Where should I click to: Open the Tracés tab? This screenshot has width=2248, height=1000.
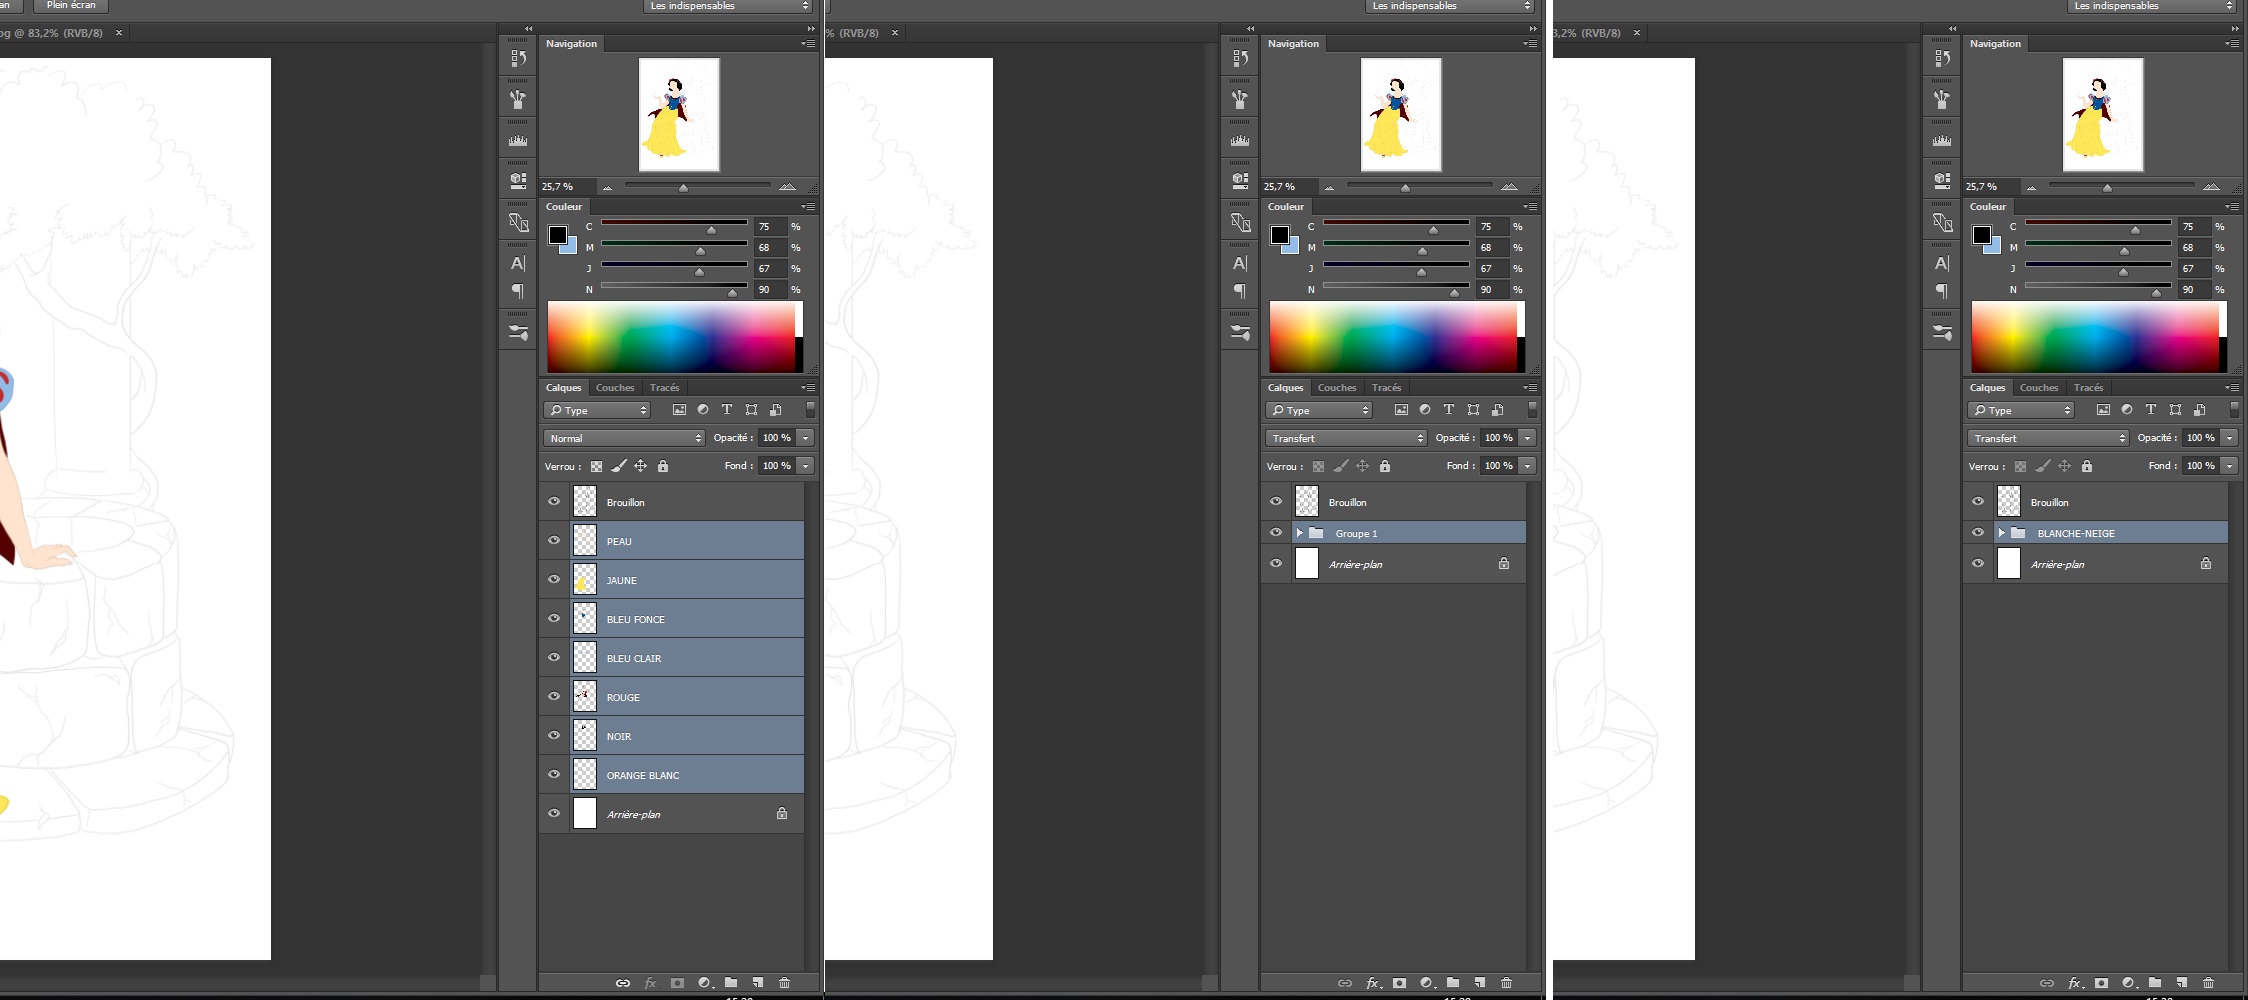click(664, 387)
